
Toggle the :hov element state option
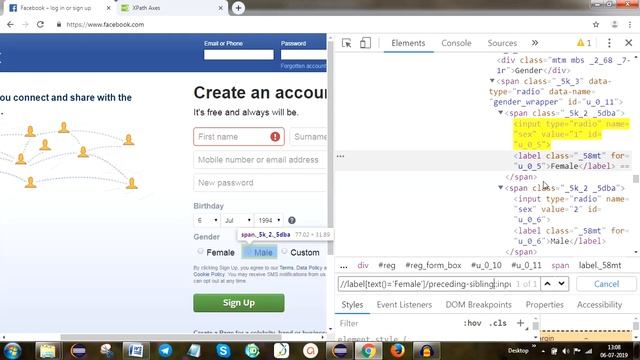pyautogui.click(x=472, y=323)
